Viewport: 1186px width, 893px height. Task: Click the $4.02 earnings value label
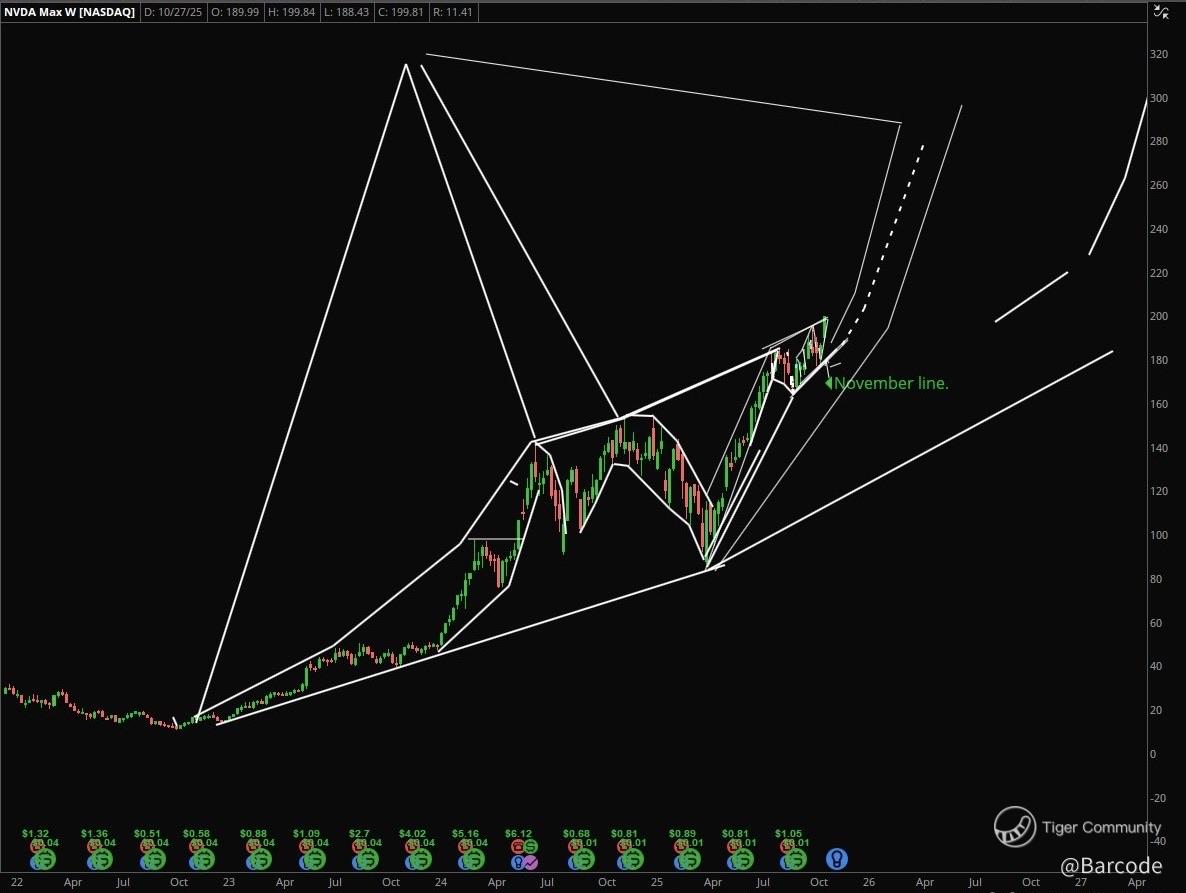click(x=412, y=834)
